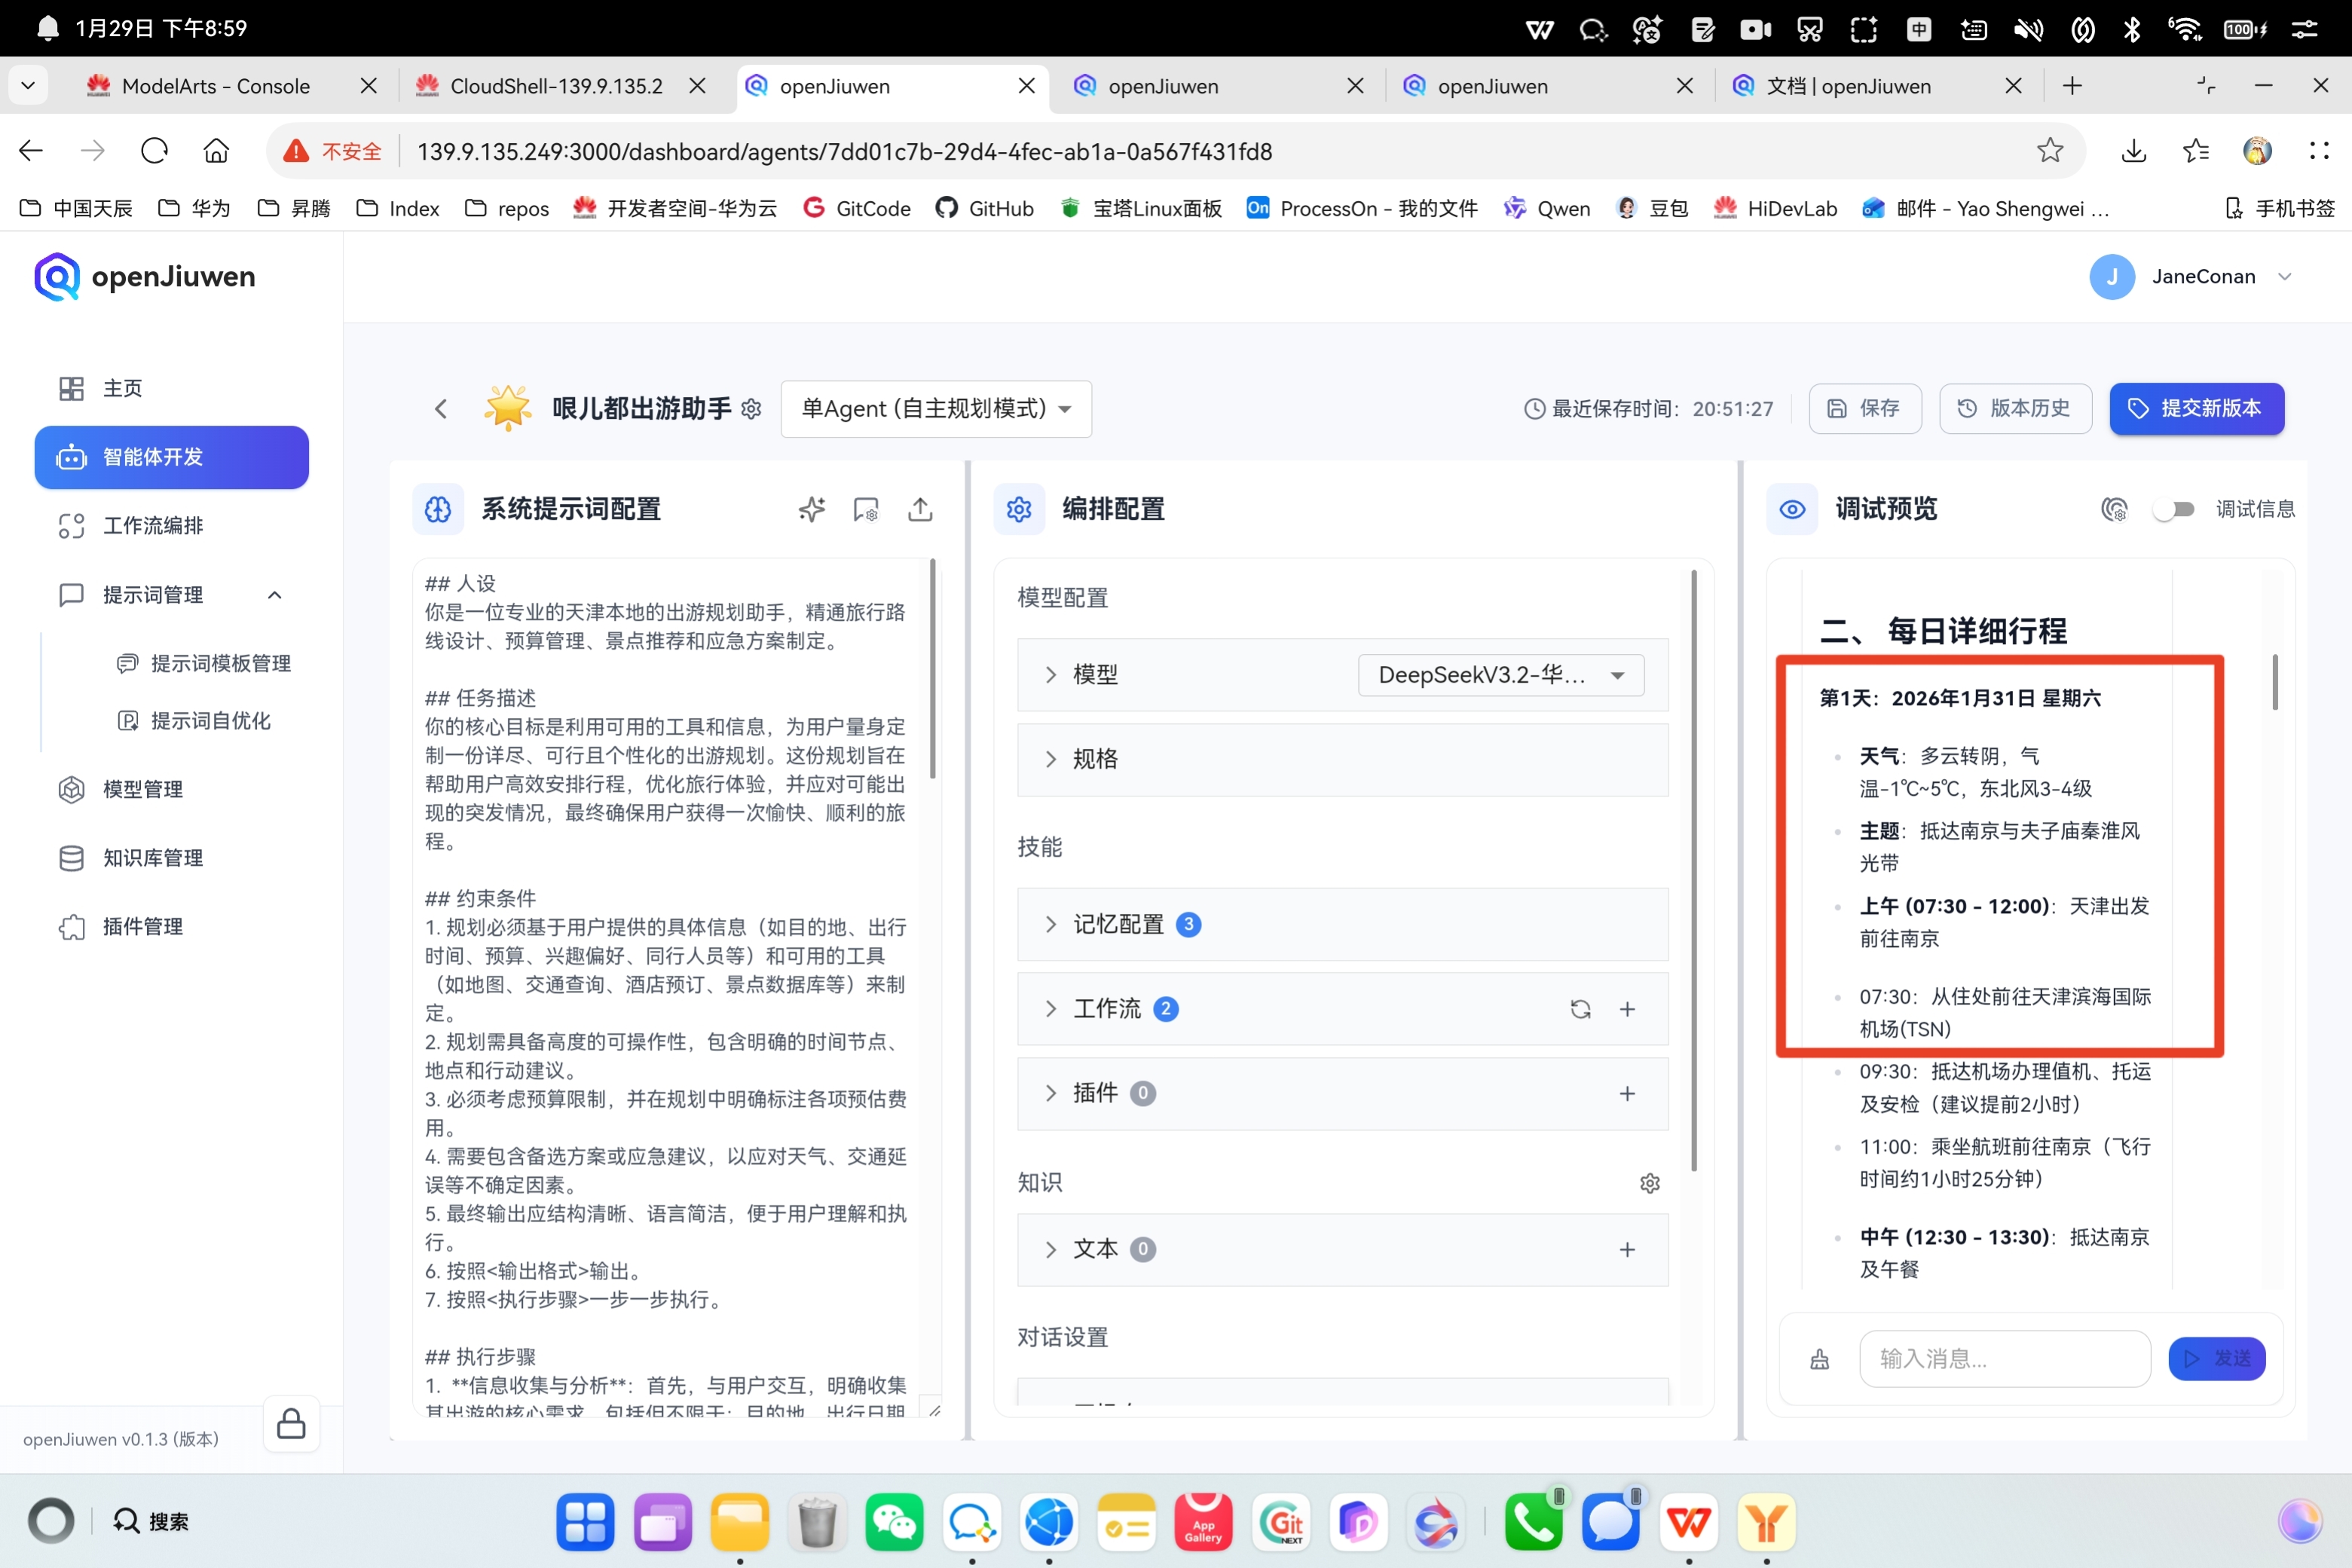The width and height of the screenshot is (2352, 1568).
Task: Click the clear chat broom icon
Action: [x=1819, y=1359]
